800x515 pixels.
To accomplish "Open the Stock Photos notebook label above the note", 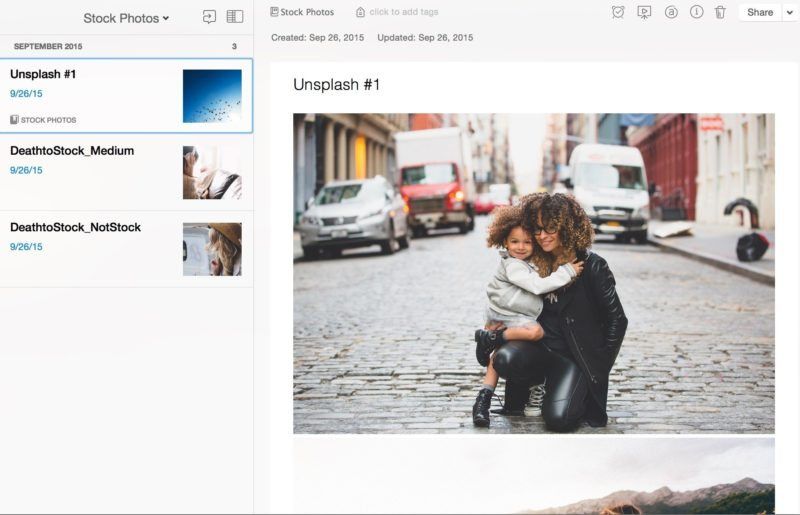I will [302, 12].
